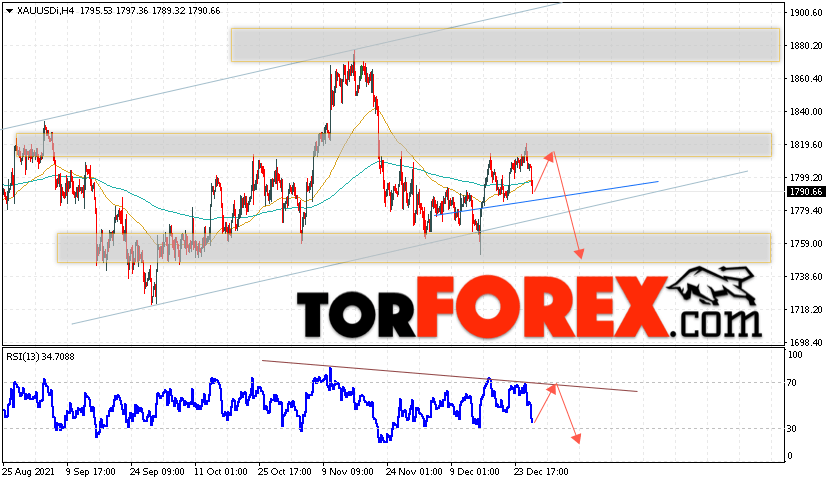
Task: Click the 1900.60 price axis label
Action: coord(805,13)
